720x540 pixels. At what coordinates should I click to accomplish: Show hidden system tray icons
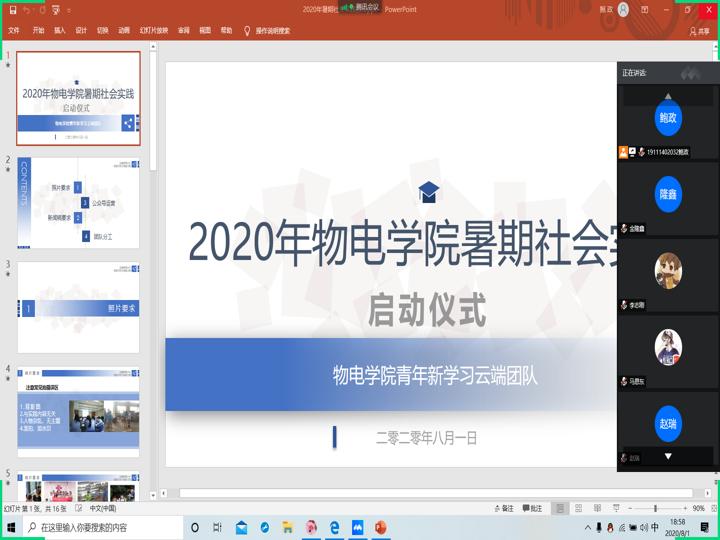[x=587, y=527]
